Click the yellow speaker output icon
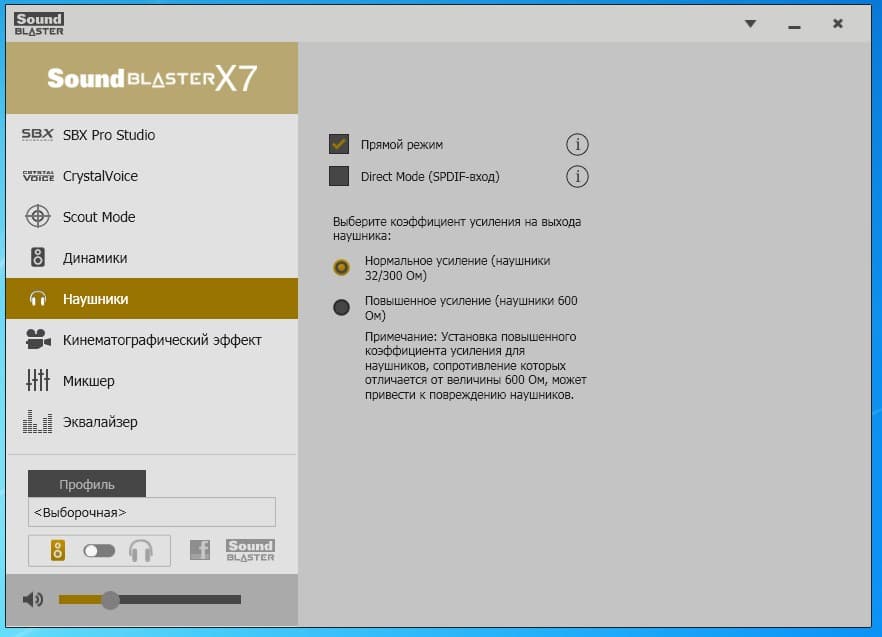This screenshot has width=882, height=637. tap(57, 550)
